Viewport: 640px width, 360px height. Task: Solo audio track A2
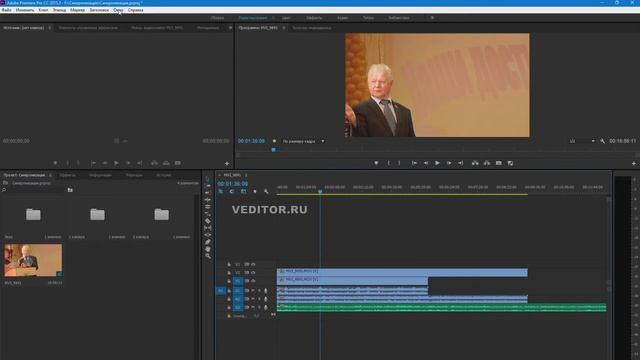[x=259, y=299]
